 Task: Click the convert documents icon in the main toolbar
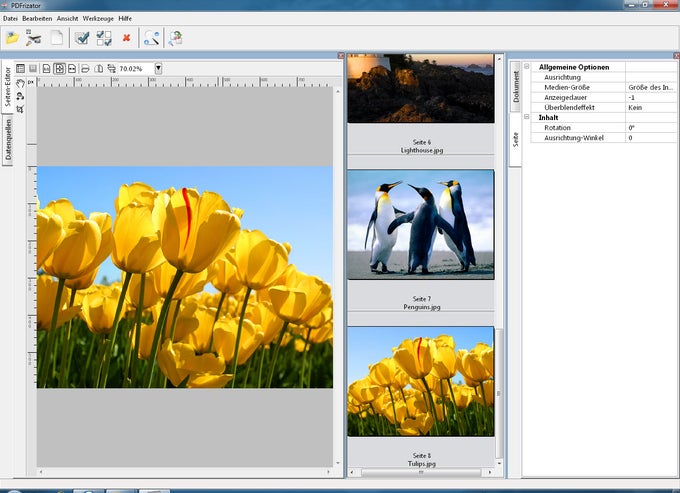coord(175,38)
